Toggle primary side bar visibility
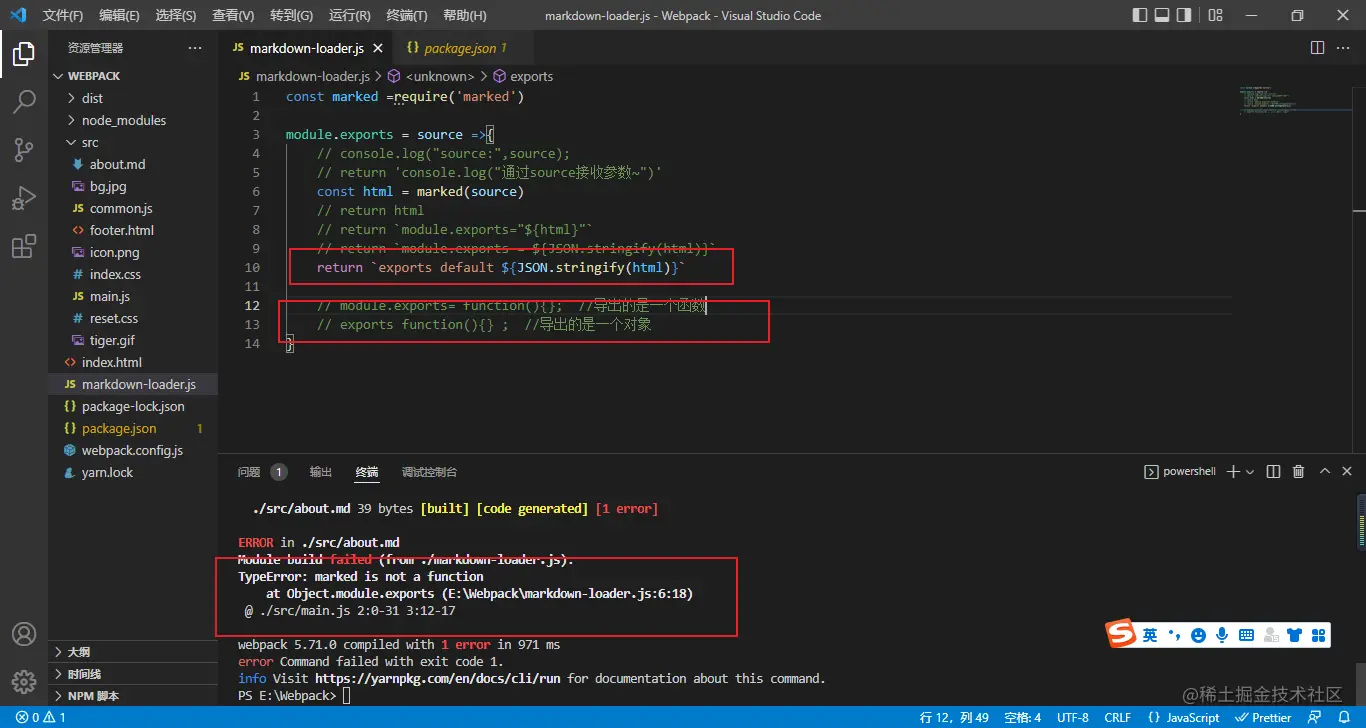 pyautogui.click(x=1140, y=15)
